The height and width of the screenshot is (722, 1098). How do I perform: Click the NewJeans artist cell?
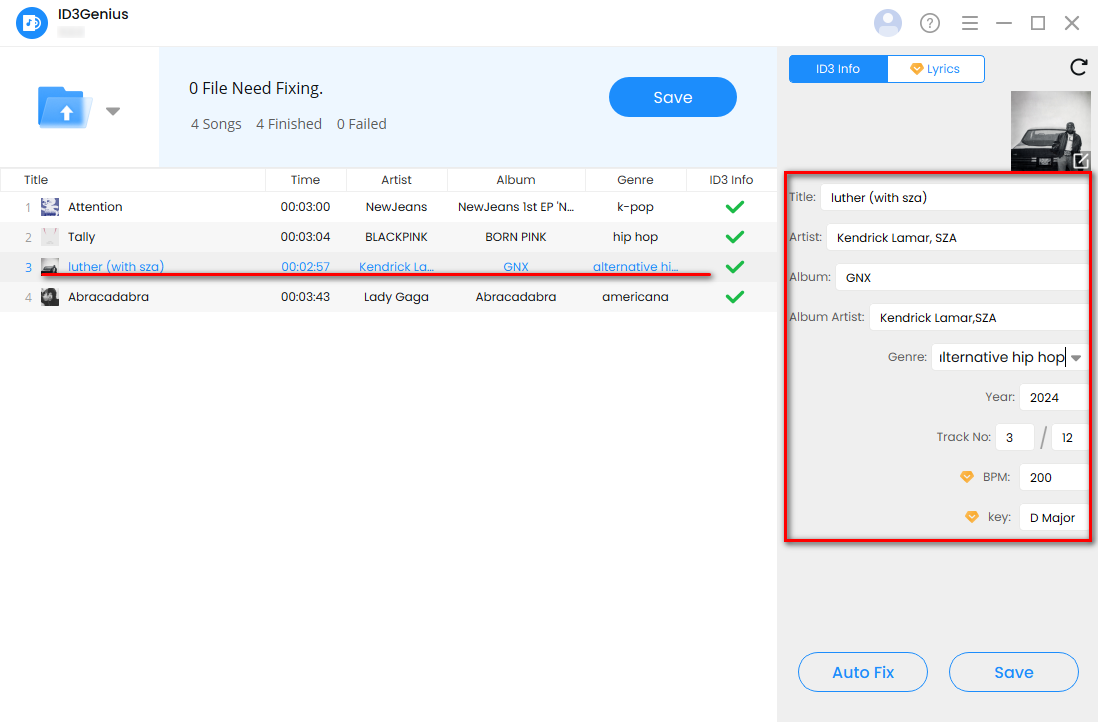[x=396, y=207]
